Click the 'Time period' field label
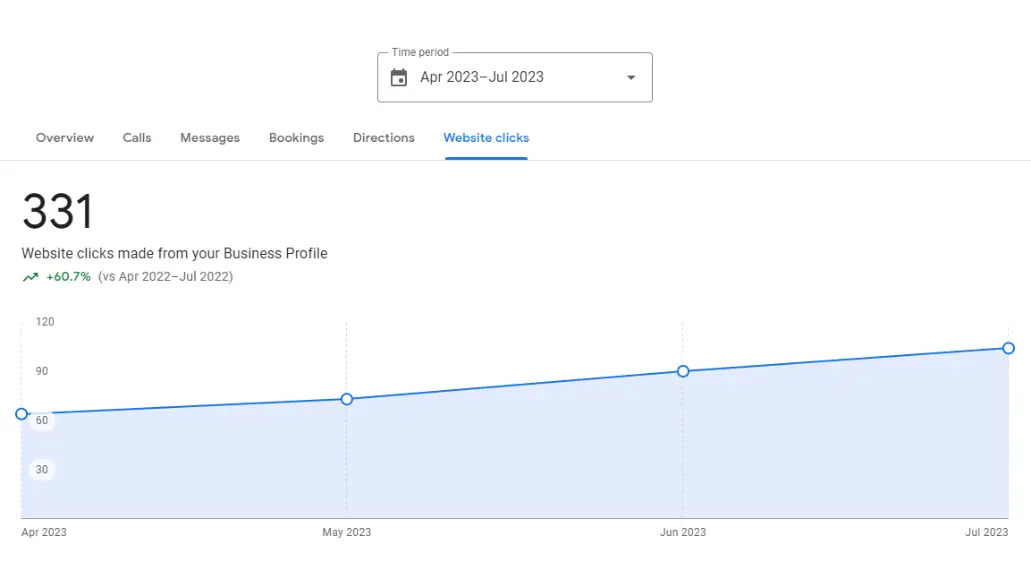Screen dimensions: 1031x578 420,52
